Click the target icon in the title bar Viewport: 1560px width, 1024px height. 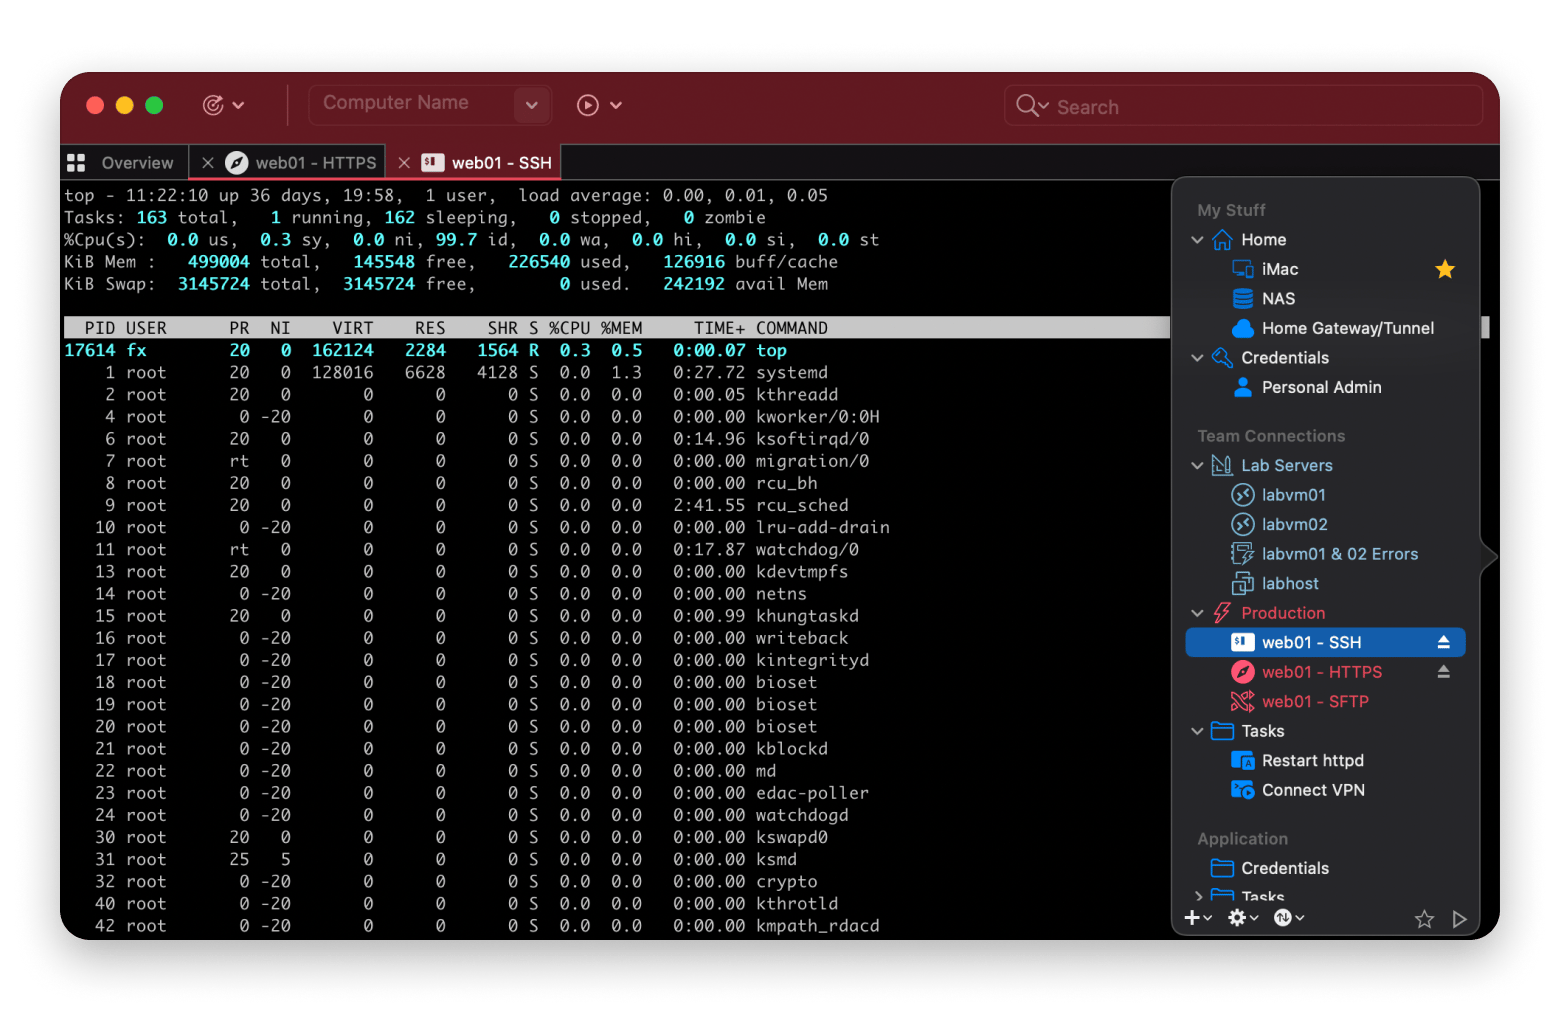[213, 105]
